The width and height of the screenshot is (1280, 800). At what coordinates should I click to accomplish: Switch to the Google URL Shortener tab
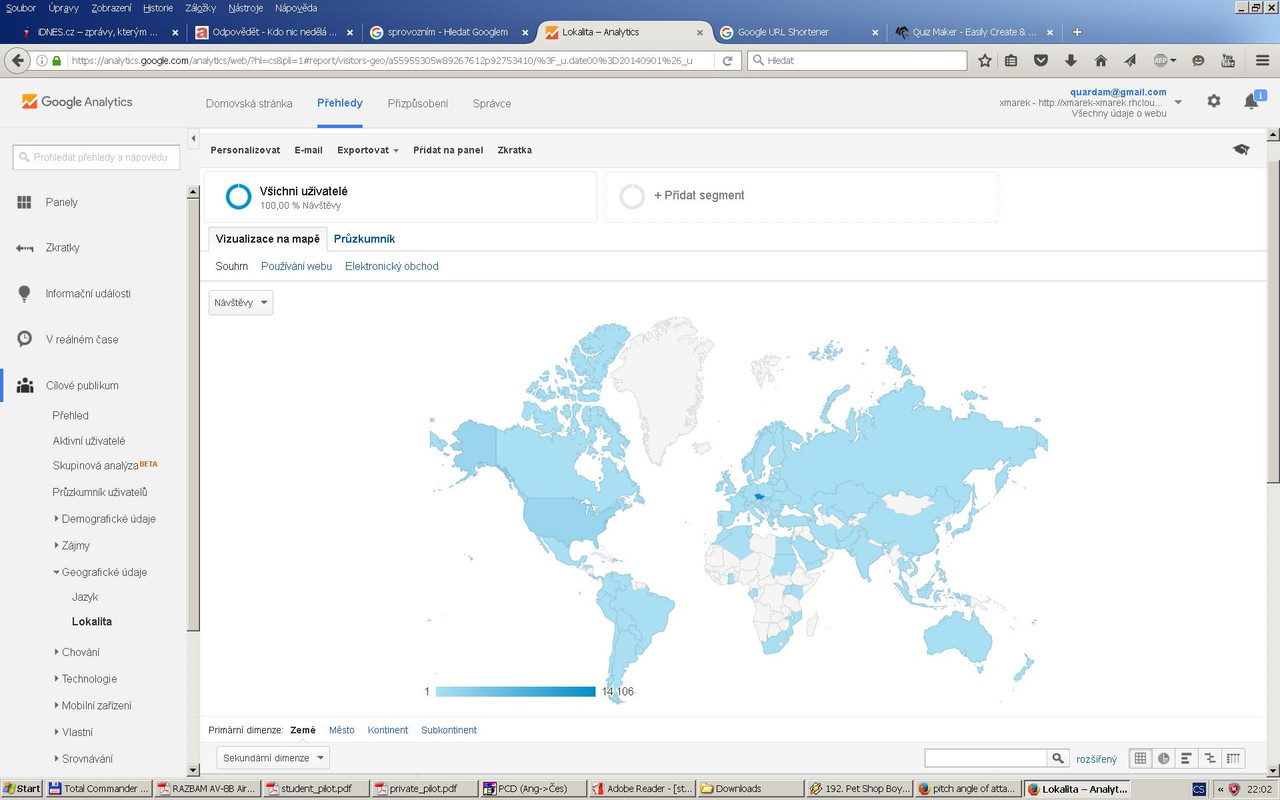799,32
